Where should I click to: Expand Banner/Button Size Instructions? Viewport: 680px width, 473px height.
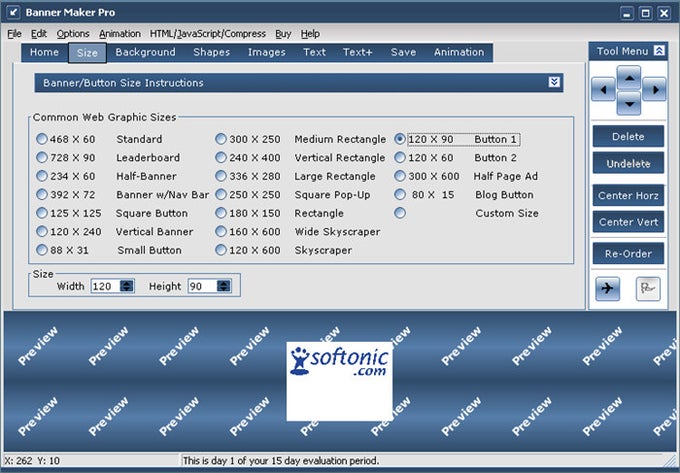(x=554, y=82)
